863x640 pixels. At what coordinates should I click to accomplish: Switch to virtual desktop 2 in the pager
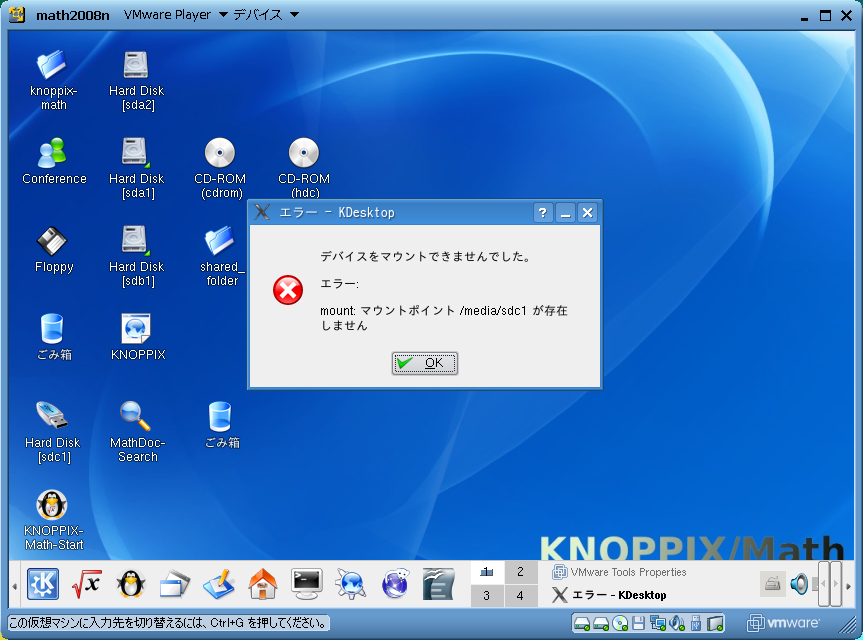521,572
